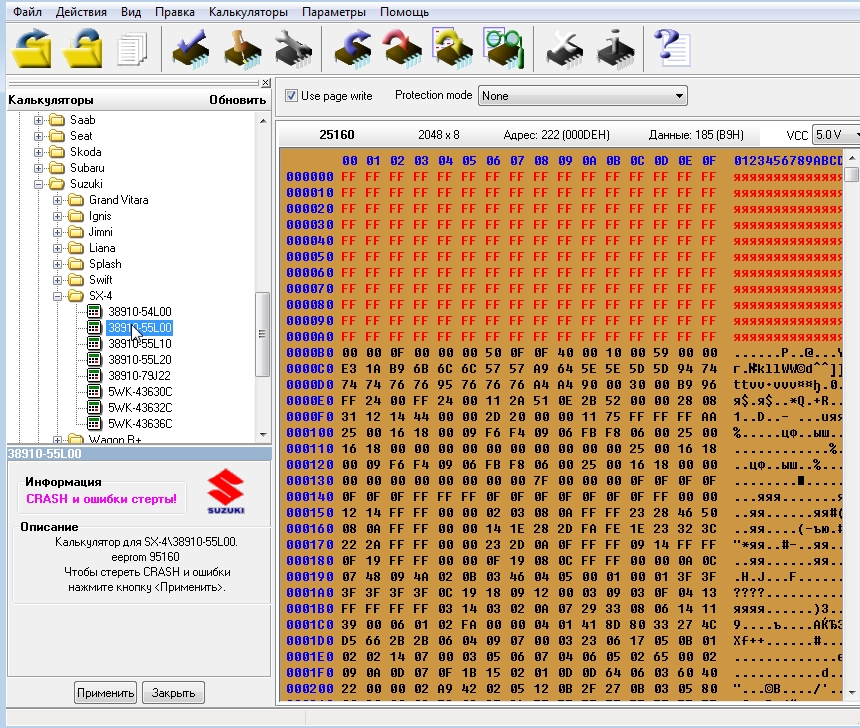Open the VCC voltage dropdown
This screenshot has height=728, width=860.
click(x=836, y=135)
